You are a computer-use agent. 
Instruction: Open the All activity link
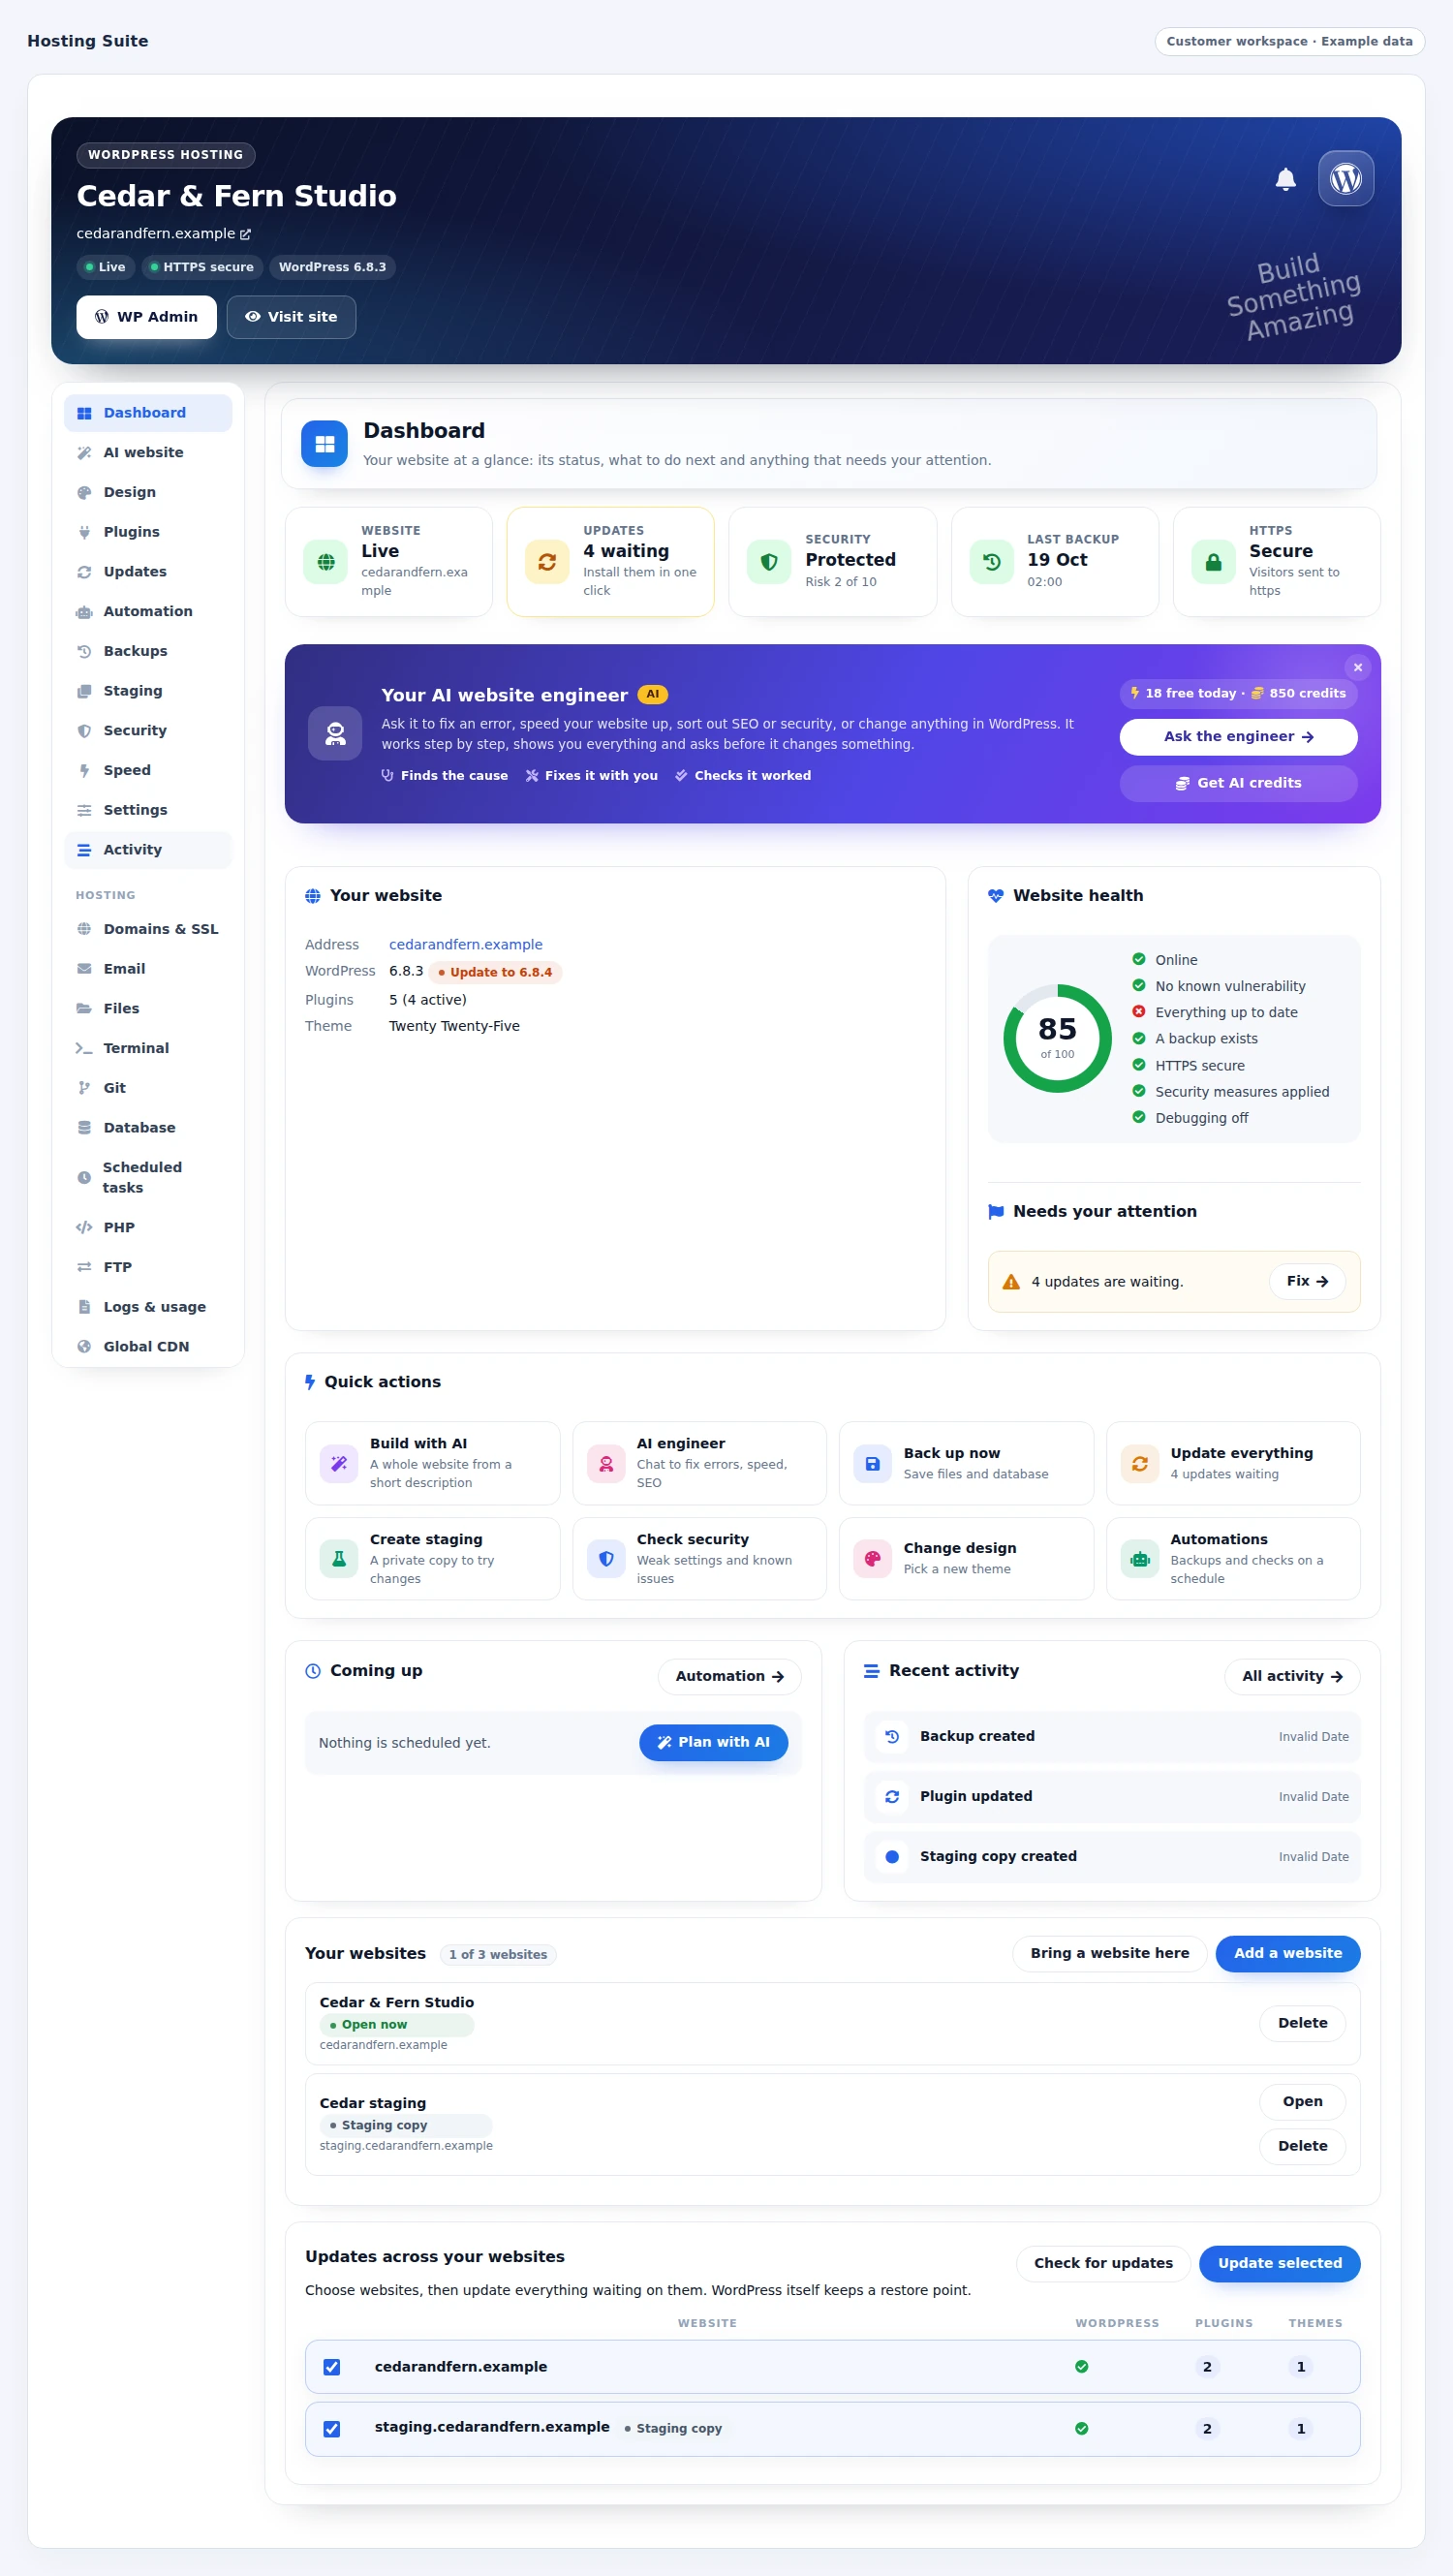point(1292,1676)
